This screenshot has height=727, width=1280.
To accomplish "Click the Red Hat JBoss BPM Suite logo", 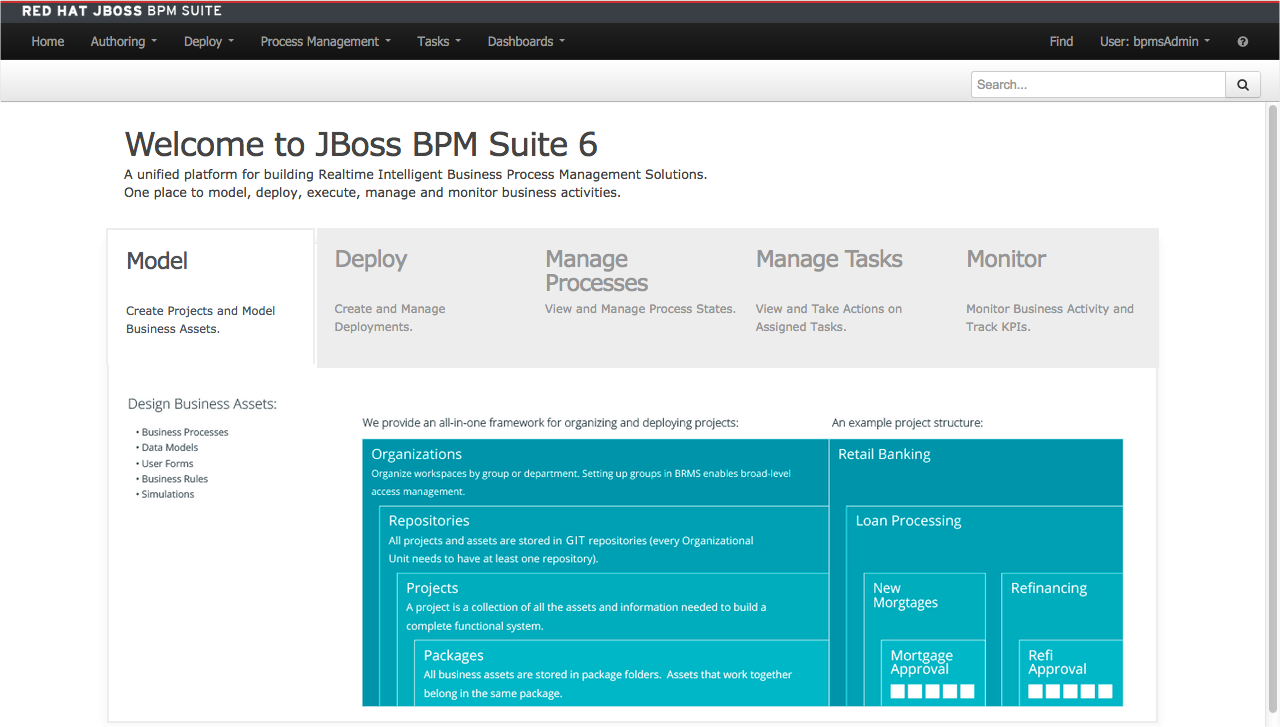I will click(120, 10).
